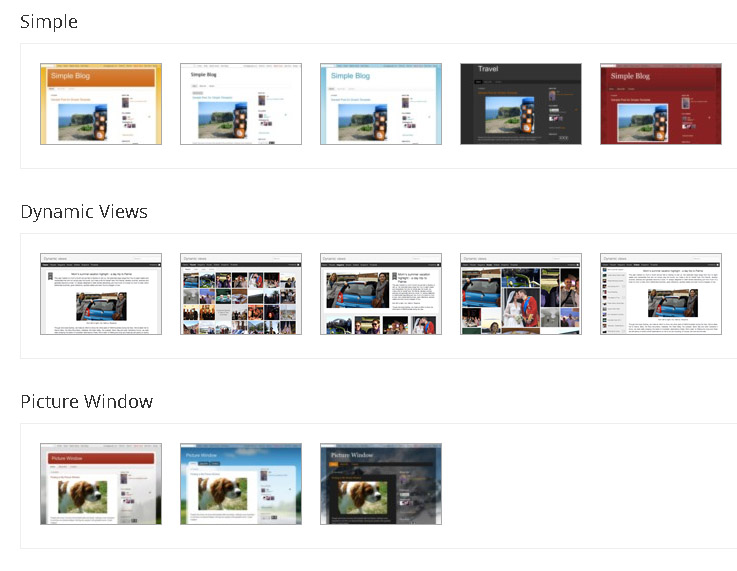Click the Simple section heading
The height and width of the screenshot is (571, 737).
[49, 22]
